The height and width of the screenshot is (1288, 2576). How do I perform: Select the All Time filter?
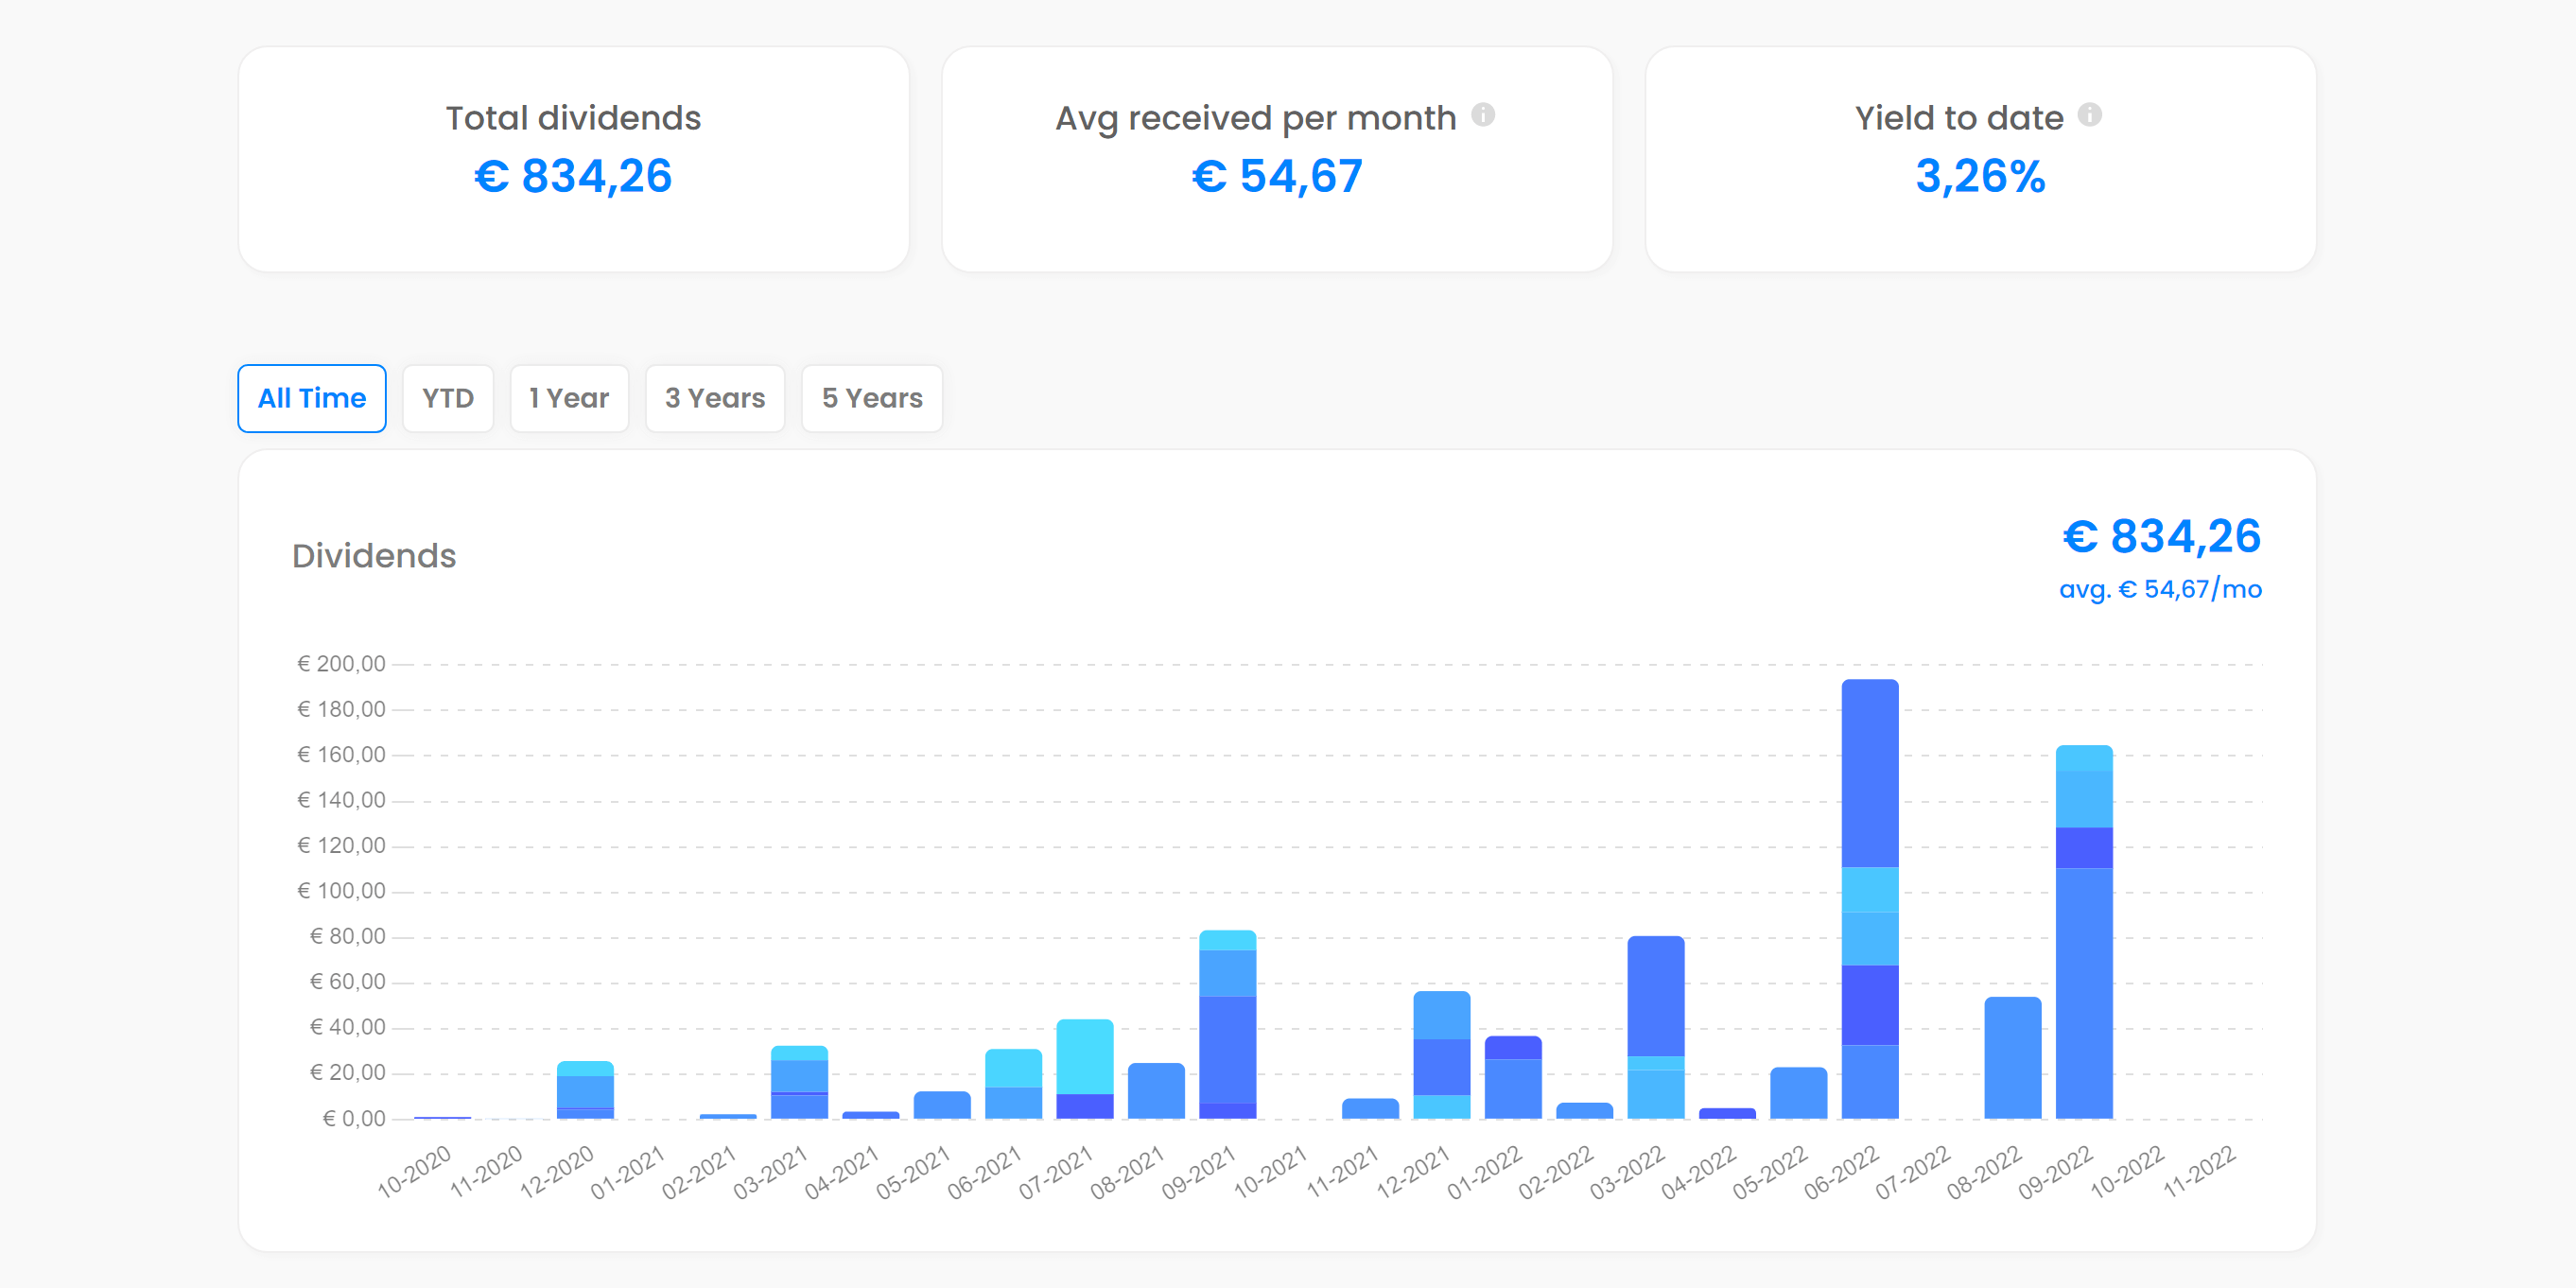coord(311,398)
